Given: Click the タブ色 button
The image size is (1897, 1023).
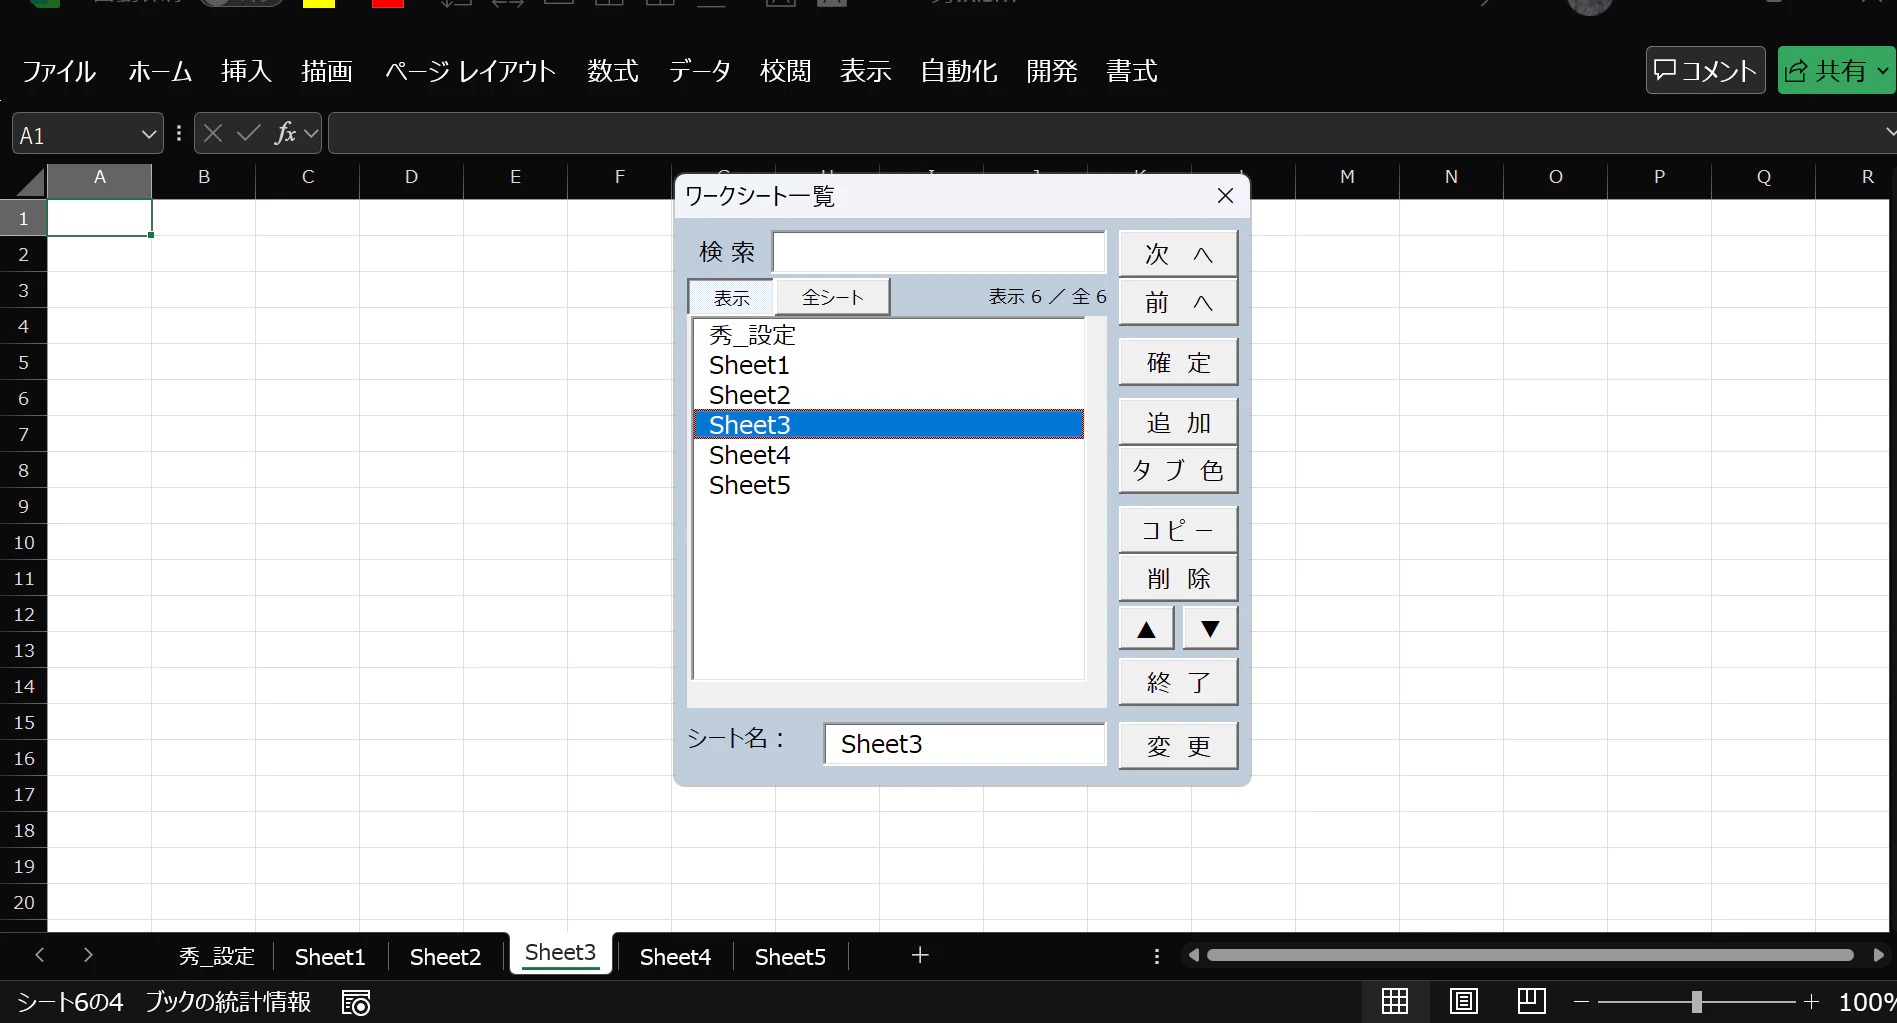Looking at the screenshot, I should (1178, 470).
